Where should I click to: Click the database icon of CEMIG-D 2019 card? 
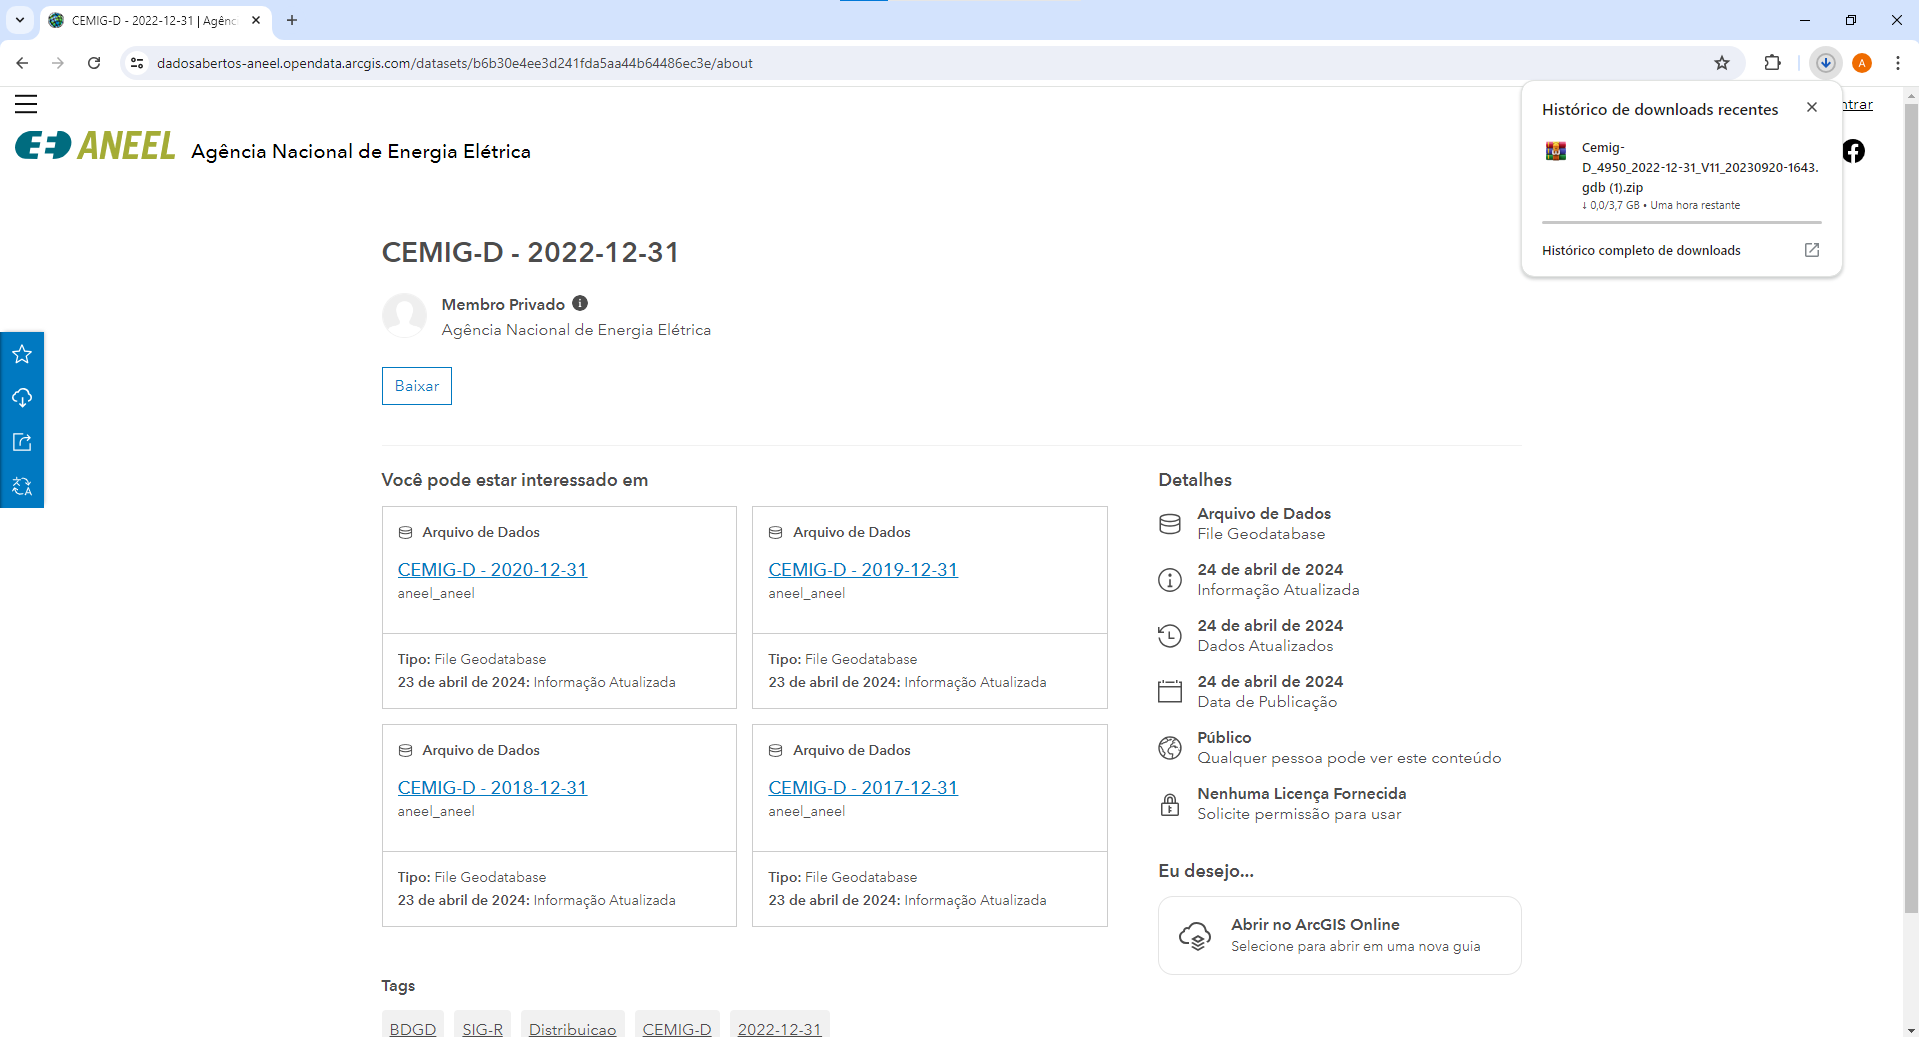pyautogui.click(x=775, y=532)
